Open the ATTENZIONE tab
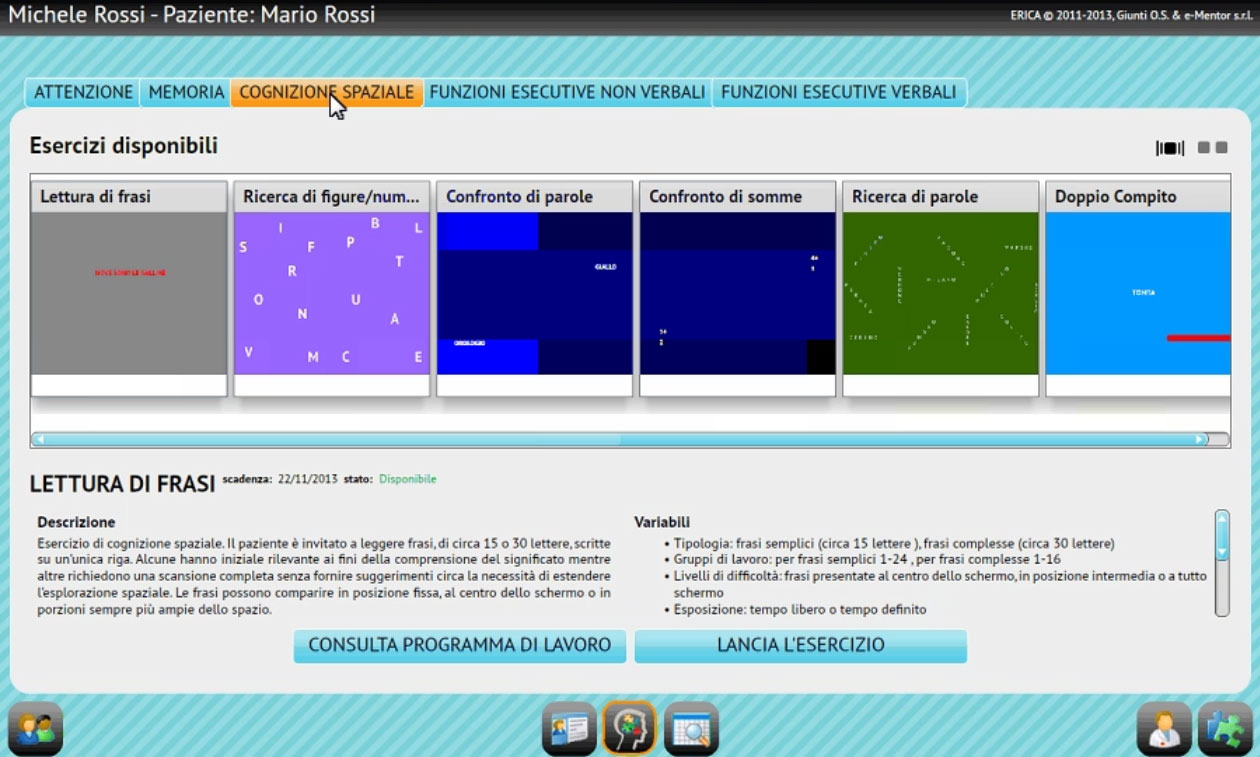This screenshot has width=1260, height=757. pyautogui.click(x=83, y=92)
